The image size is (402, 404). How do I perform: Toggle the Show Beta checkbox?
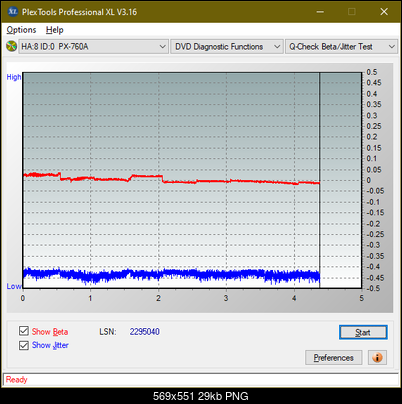click(24, 331)
